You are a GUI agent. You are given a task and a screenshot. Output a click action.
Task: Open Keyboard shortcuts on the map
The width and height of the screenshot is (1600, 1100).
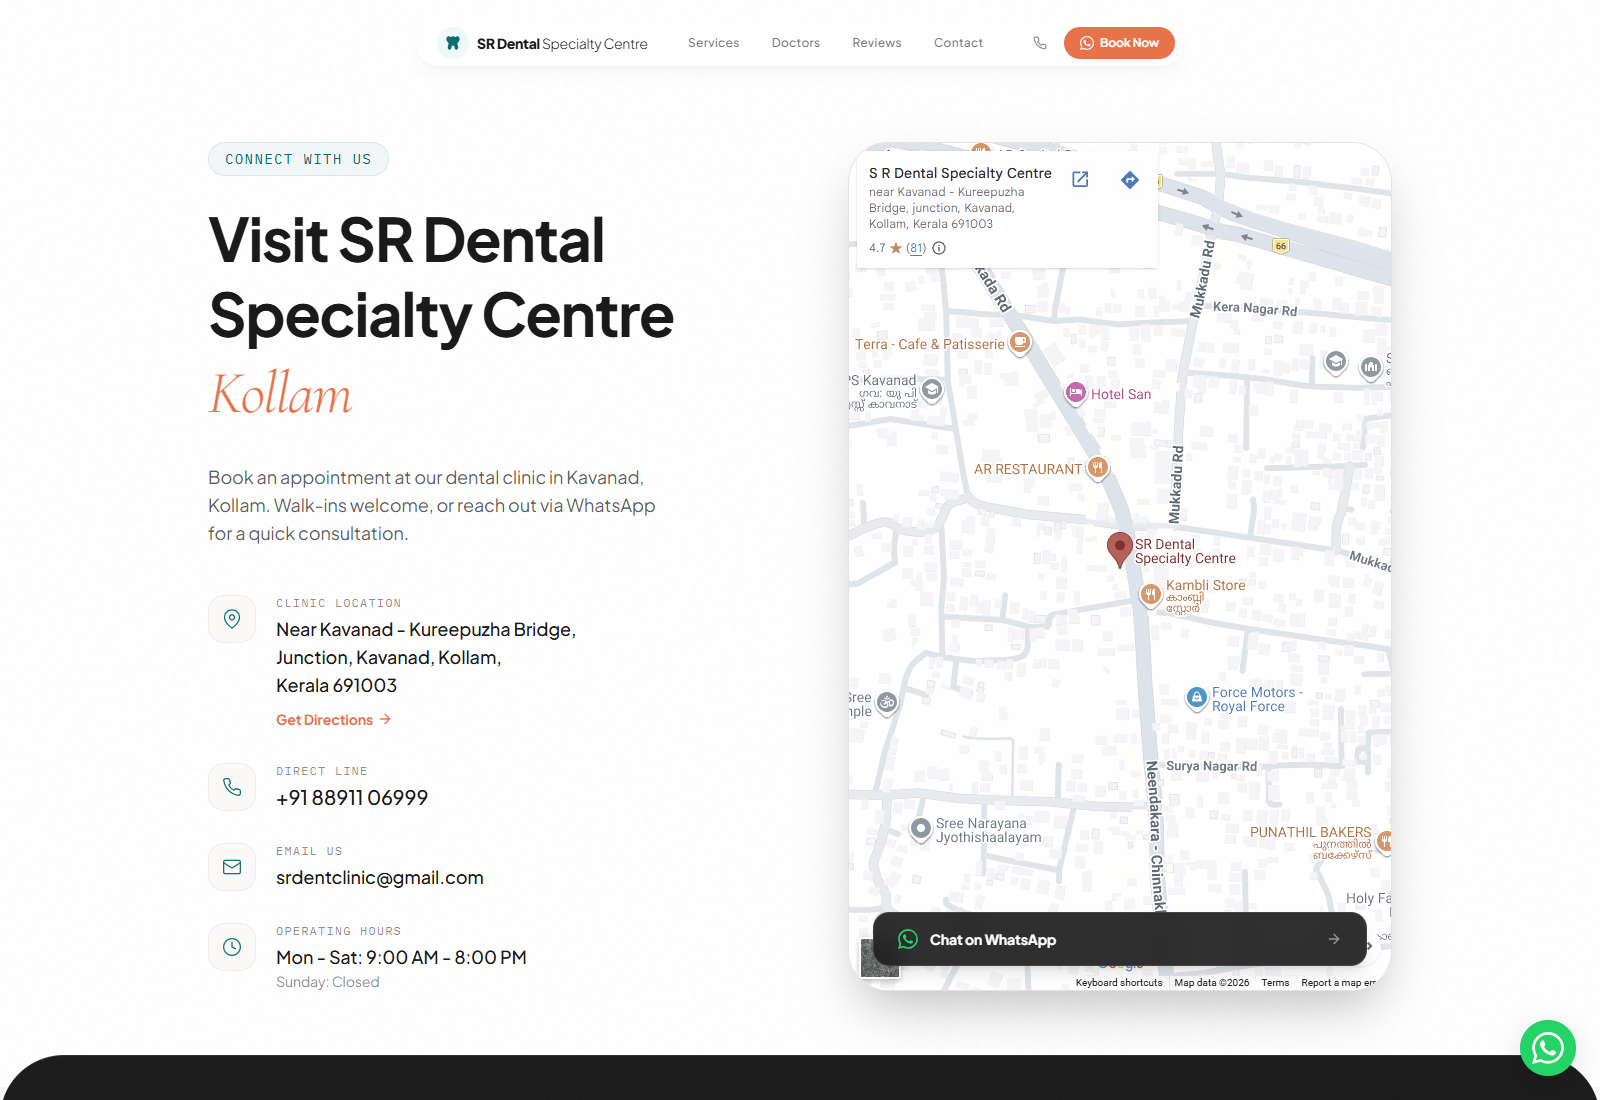pyautogui.click(x=1119, y=983)
